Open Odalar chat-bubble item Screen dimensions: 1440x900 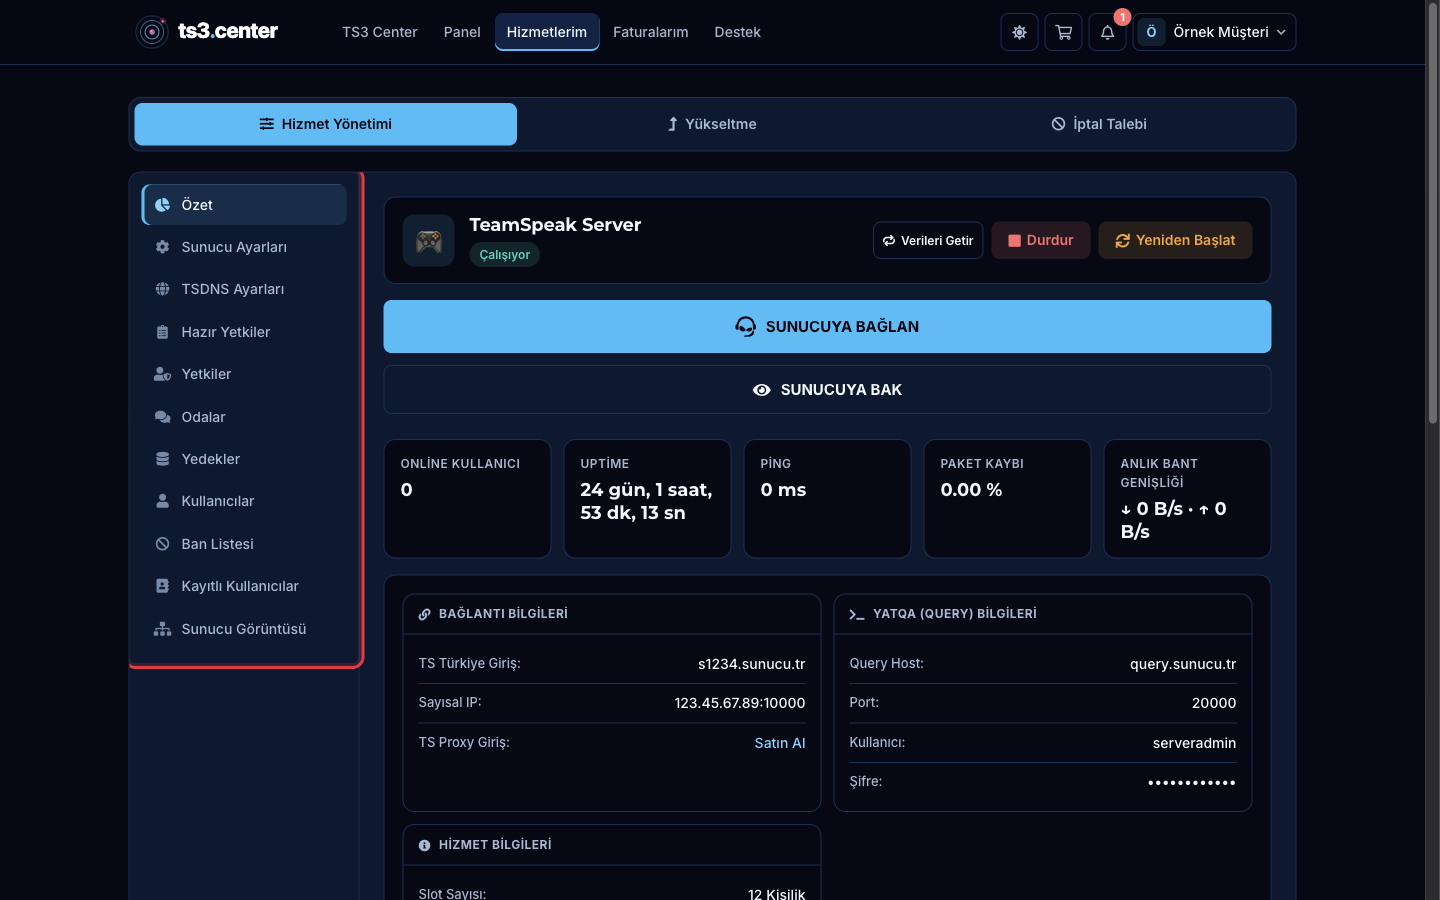[x=244, y=417]
